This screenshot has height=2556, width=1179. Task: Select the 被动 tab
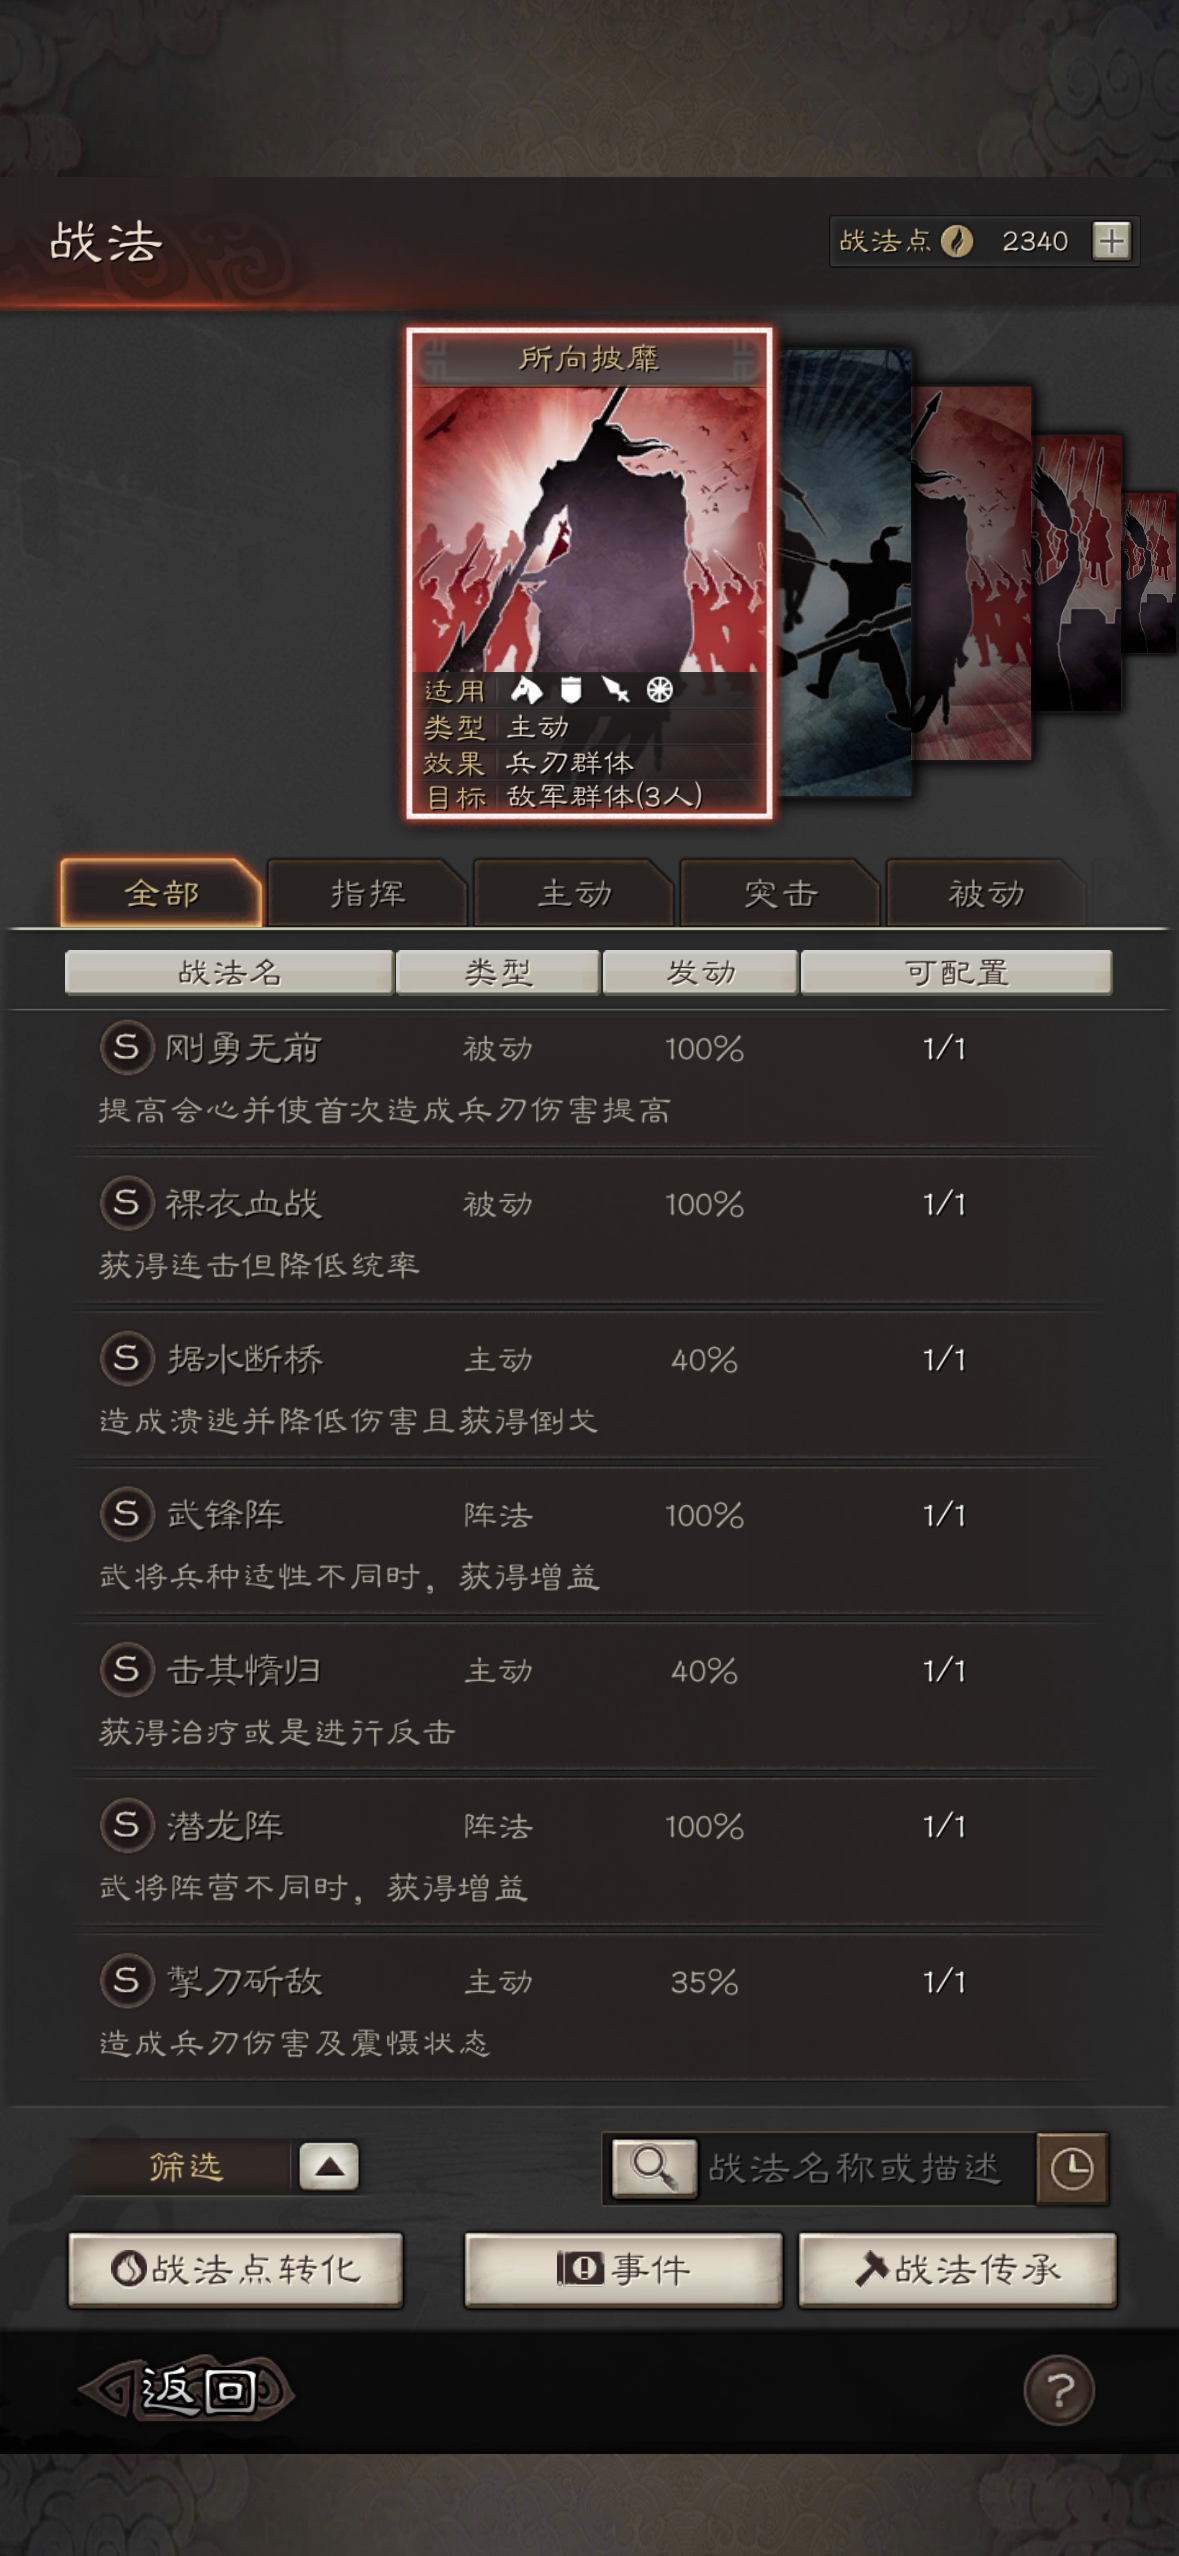[x=986, y=893]
